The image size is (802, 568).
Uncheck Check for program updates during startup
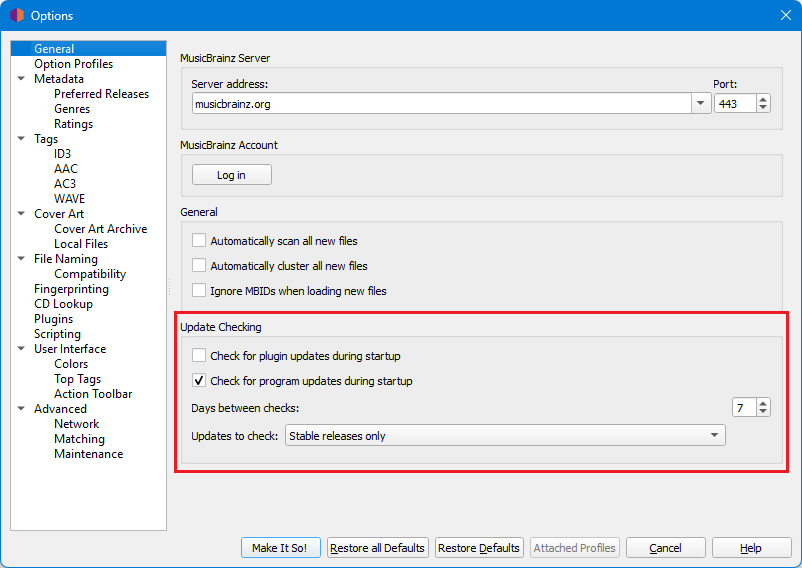point(199,381)
